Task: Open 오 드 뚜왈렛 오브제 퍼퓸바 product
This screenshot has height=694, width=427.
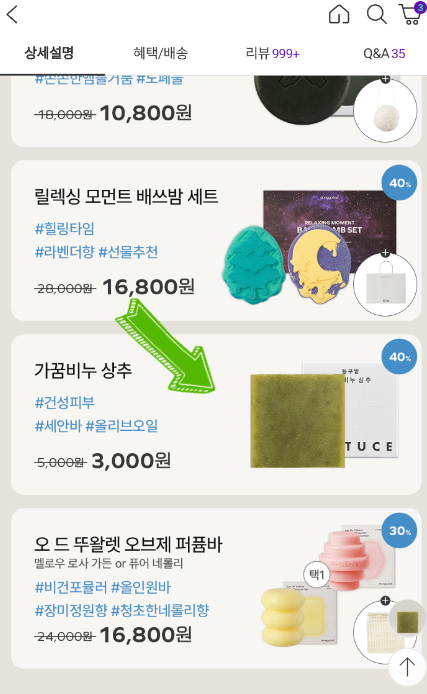Action: 128,544
